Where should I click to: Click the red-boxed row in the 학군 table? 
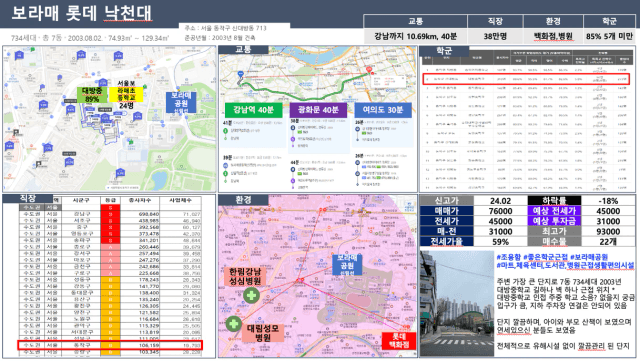(x=526, y=79)
